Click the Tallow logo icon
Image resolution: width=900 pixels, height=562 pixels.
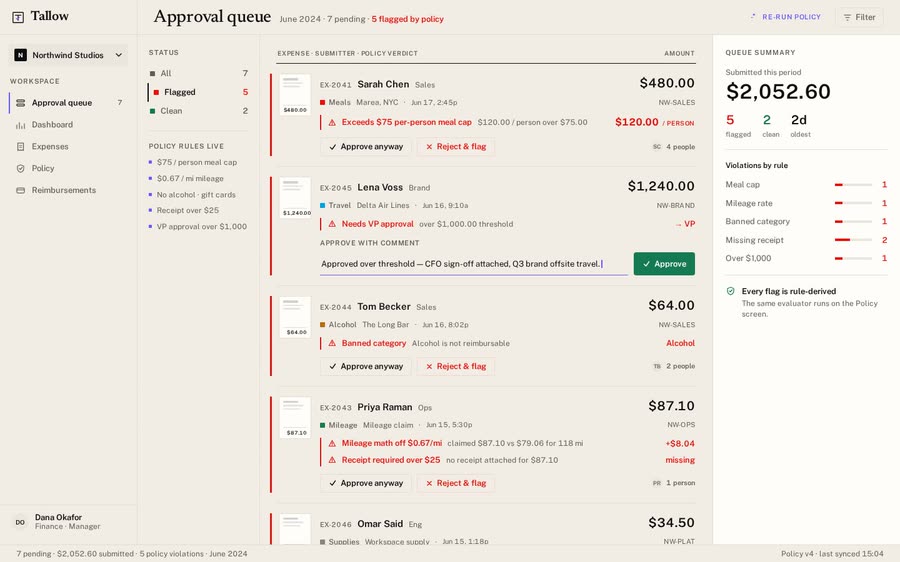[x=18, y=17]
